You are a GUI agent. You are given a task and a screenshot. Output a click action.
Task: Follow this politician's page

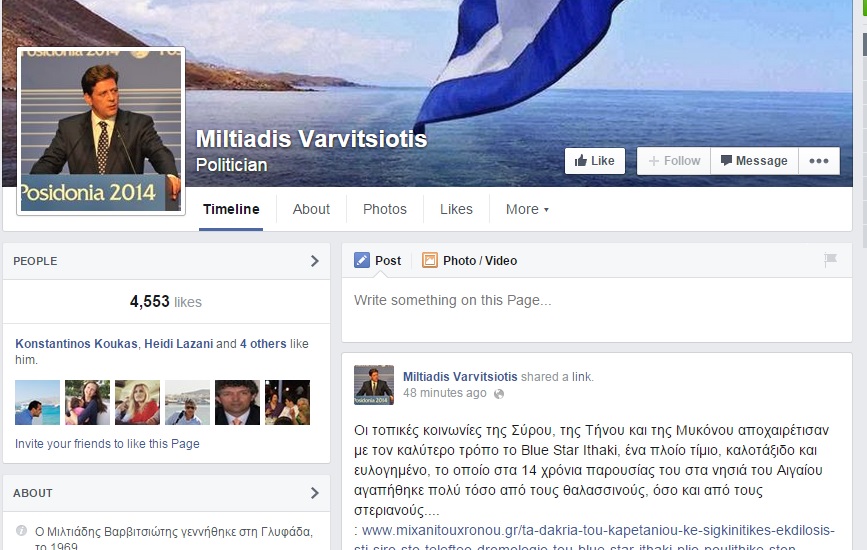tap(673, 161)
